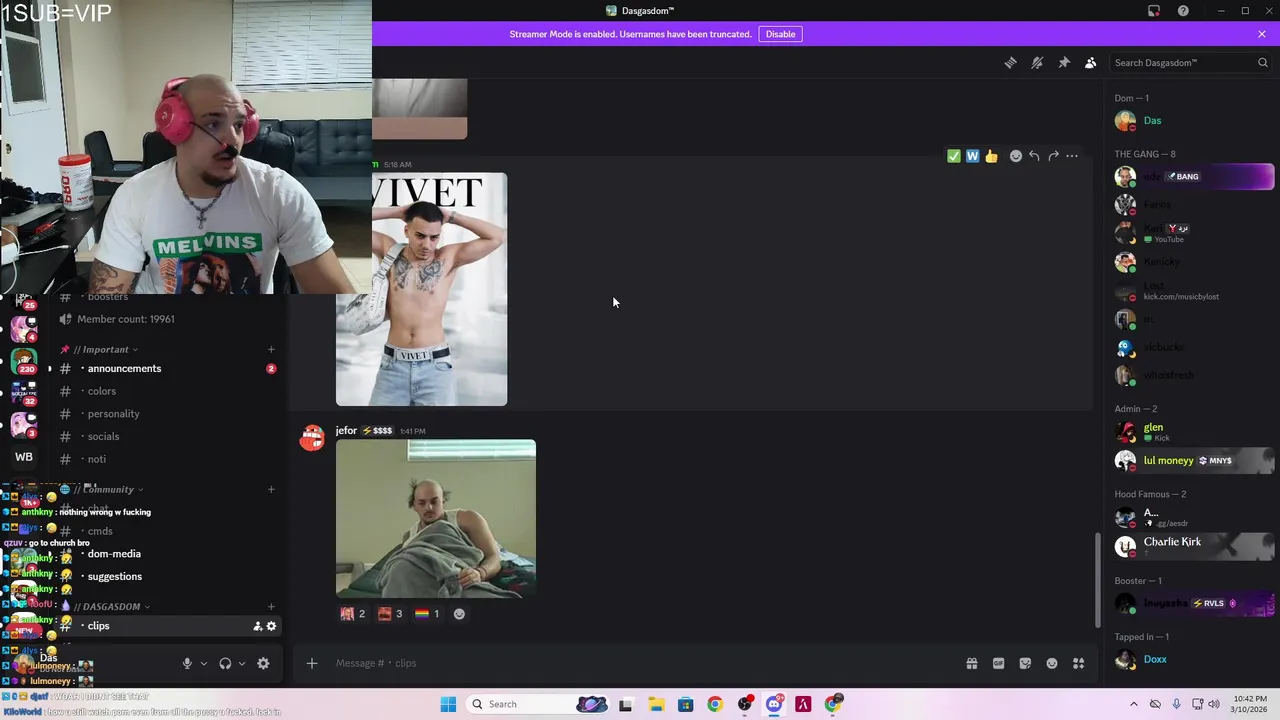Toggle headphone deafen in user panel
Viewport: 1280px width, 720px height.
[225, 663]
